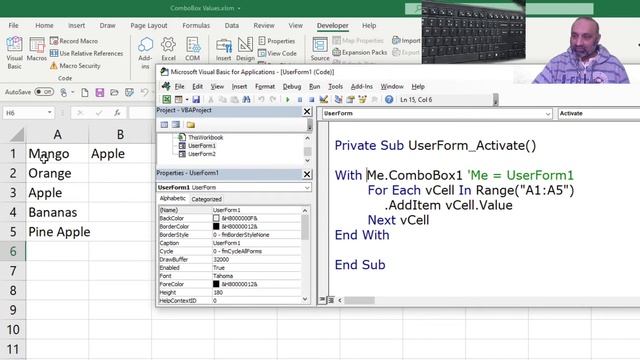This screenshot has height=360, width=640.
Task: Start Record Macro in the Code group
Action: coord(74,41)
